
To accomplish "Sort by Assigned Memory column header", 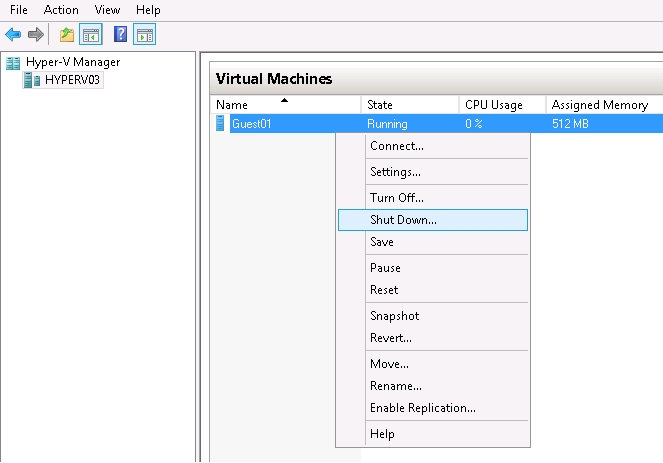I will coord(605,104).
